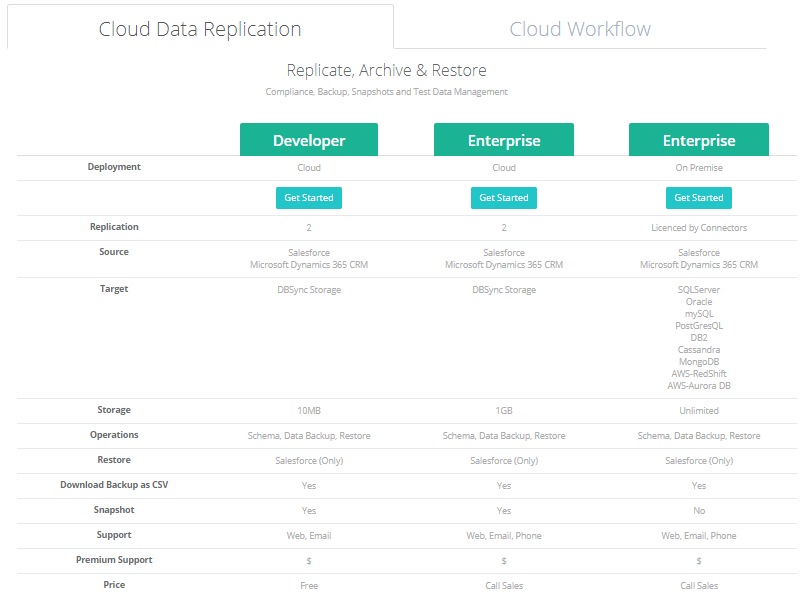Screen dimensions: 806x604
Task: Click MongoDB in the On Premise targets
Action: [x=699, y=362]
